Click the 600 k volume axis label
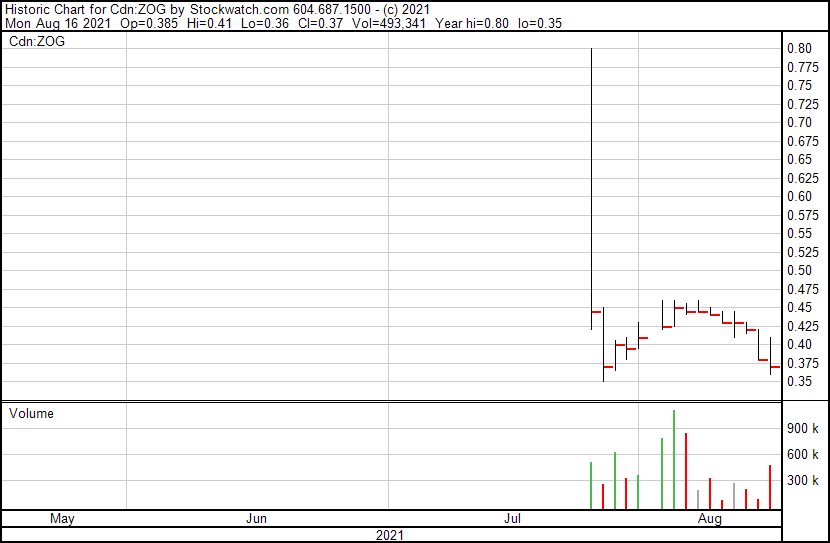830x543 pixels. click(x=803, y=454)
